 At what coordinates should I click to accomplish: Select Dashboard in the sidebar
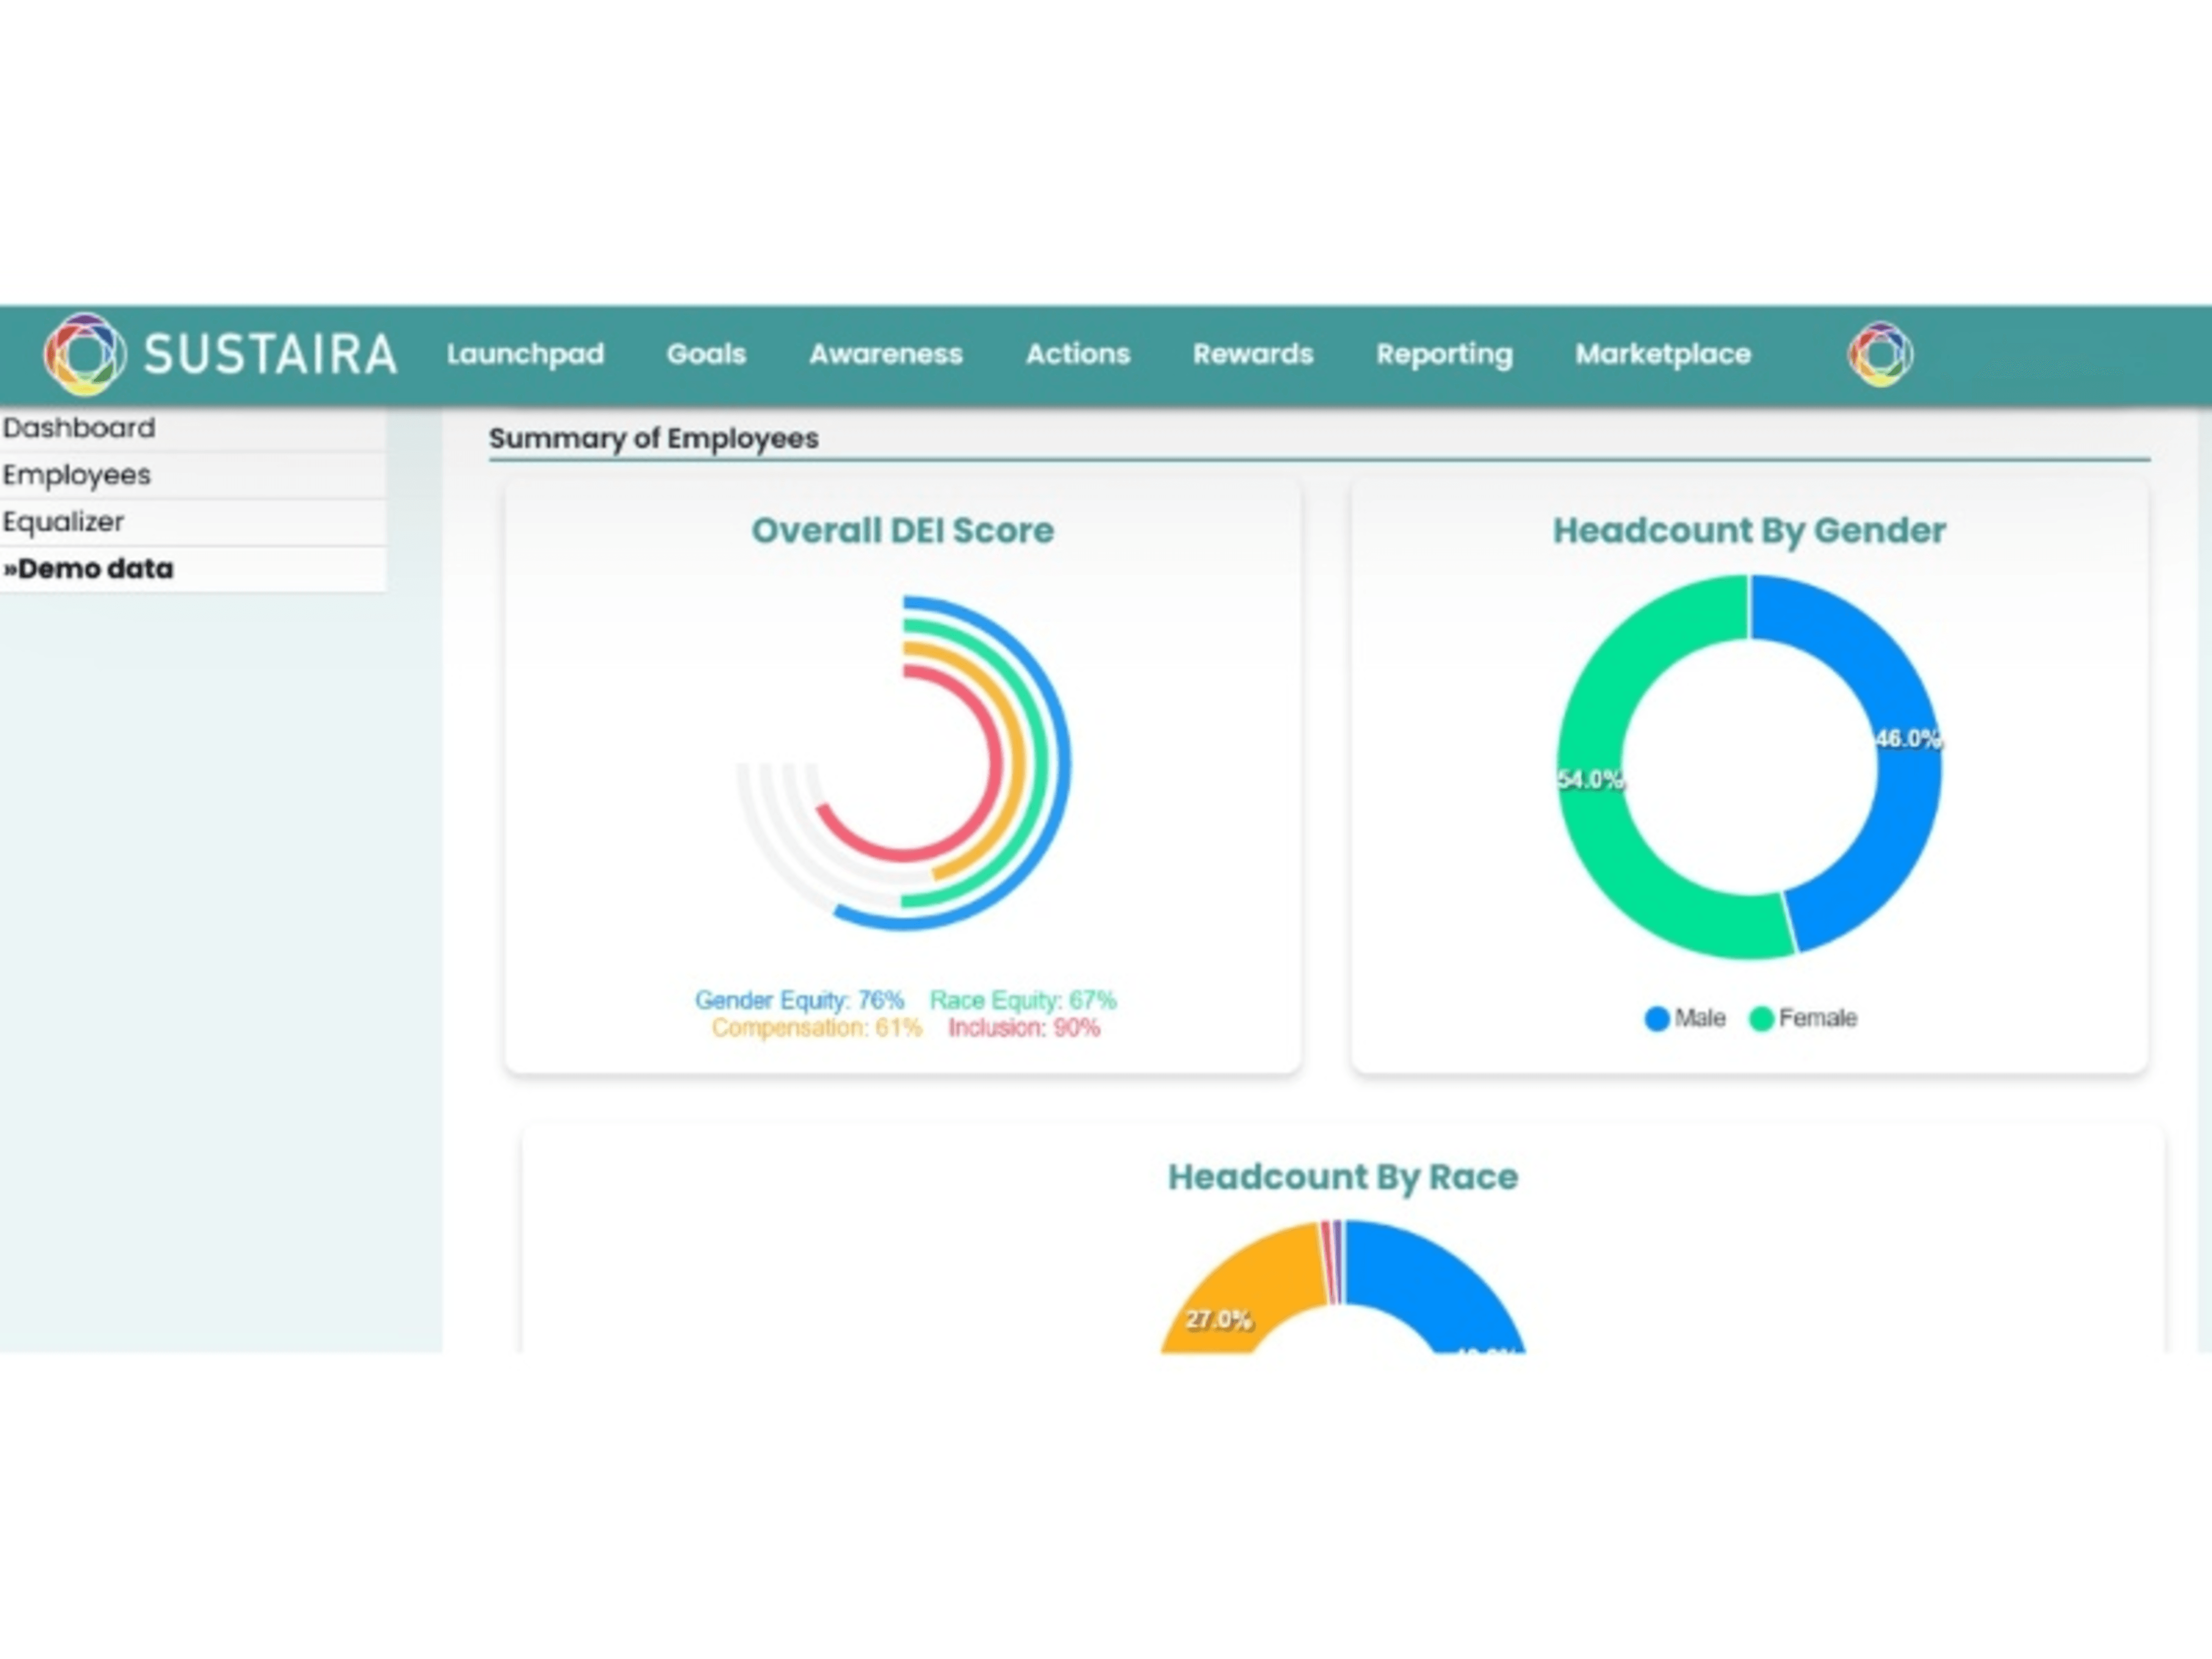click(80, 428)
